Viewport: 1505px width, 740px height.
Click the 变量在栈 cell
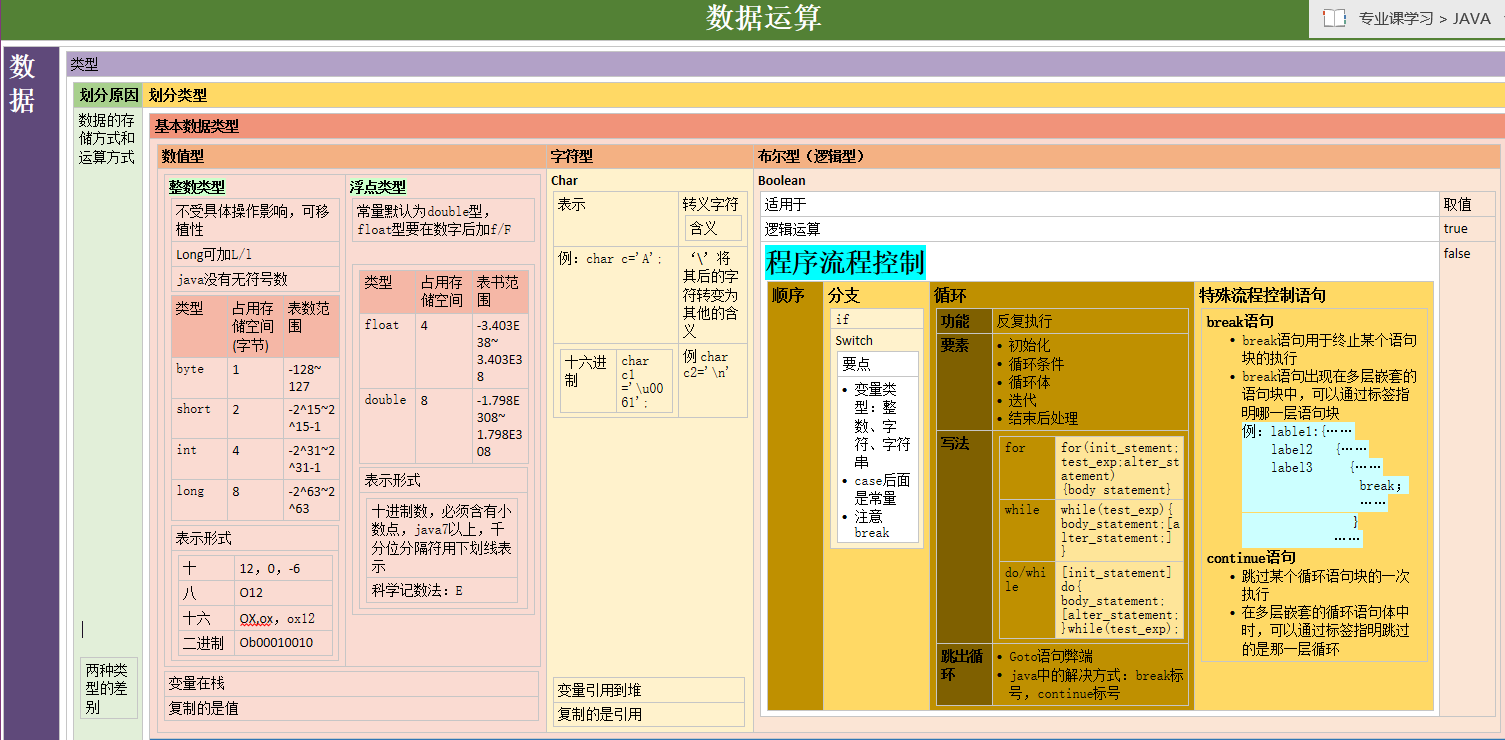click(353, 683)
